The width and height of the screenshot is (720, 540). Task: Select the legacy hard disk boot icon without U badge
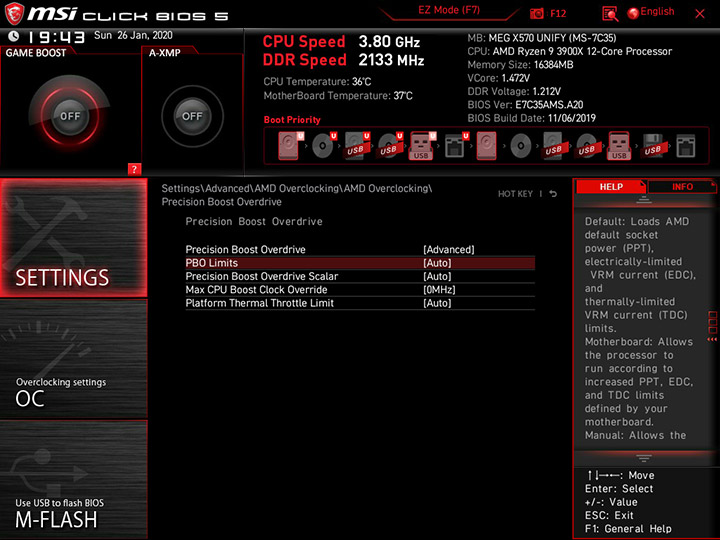pos(486,146)
